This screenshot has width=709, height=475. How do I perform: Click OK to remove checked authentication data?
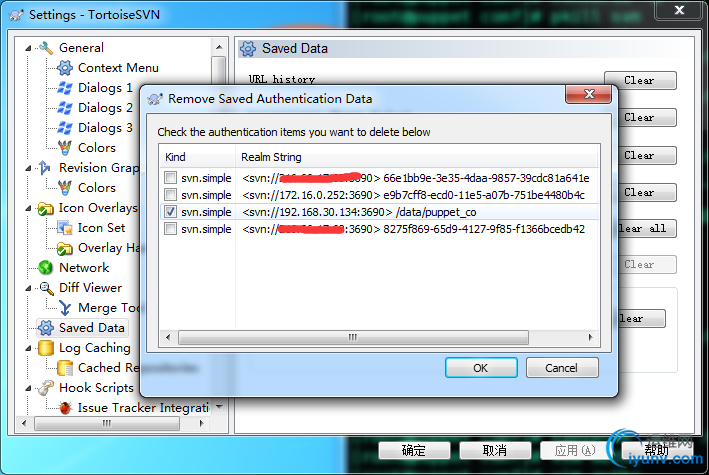(x=481, y=368)
